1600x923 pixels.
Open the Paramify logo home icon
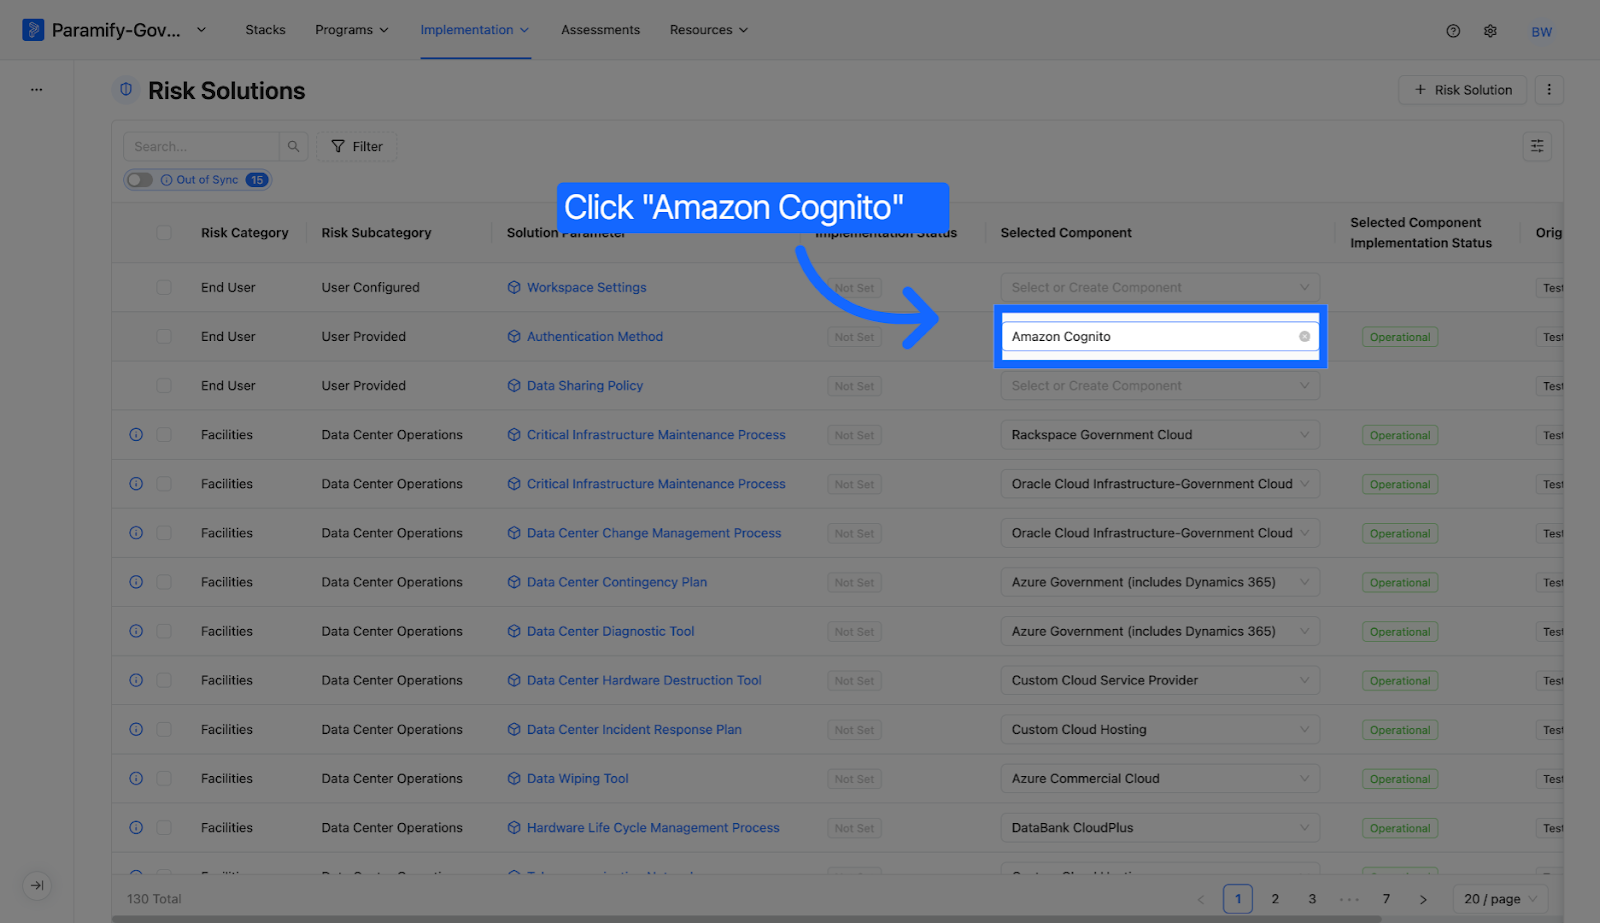pyautogui.click(x=33, y=30)
